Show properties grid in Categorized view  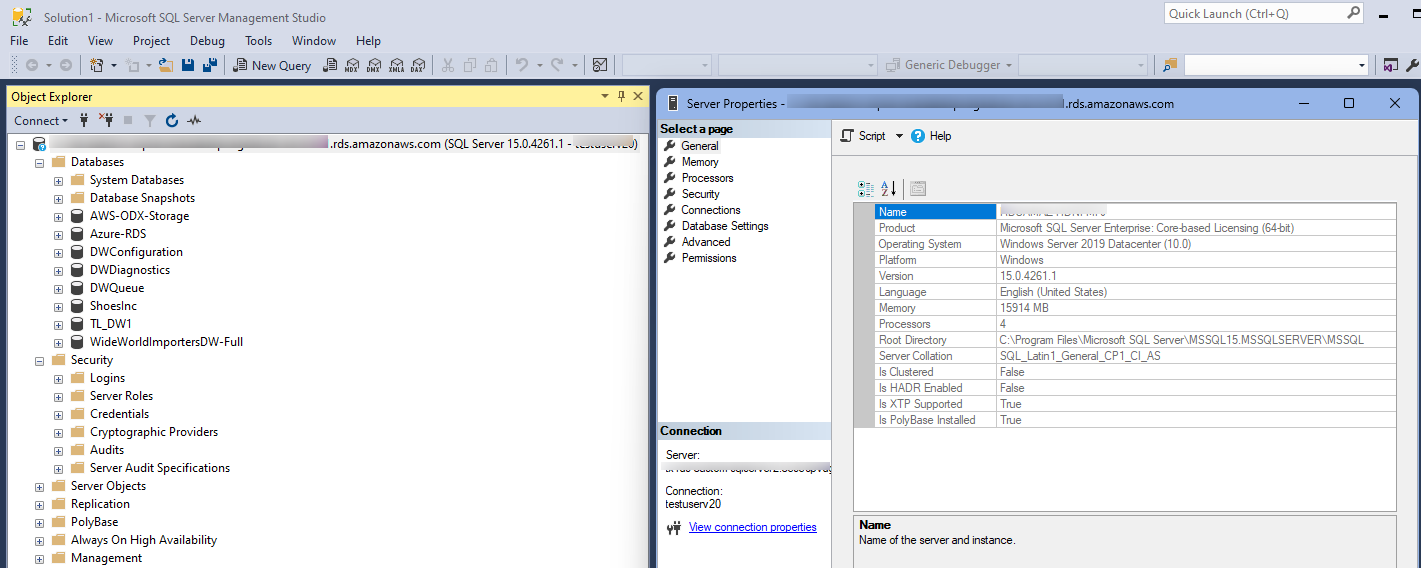pos(866,188)
